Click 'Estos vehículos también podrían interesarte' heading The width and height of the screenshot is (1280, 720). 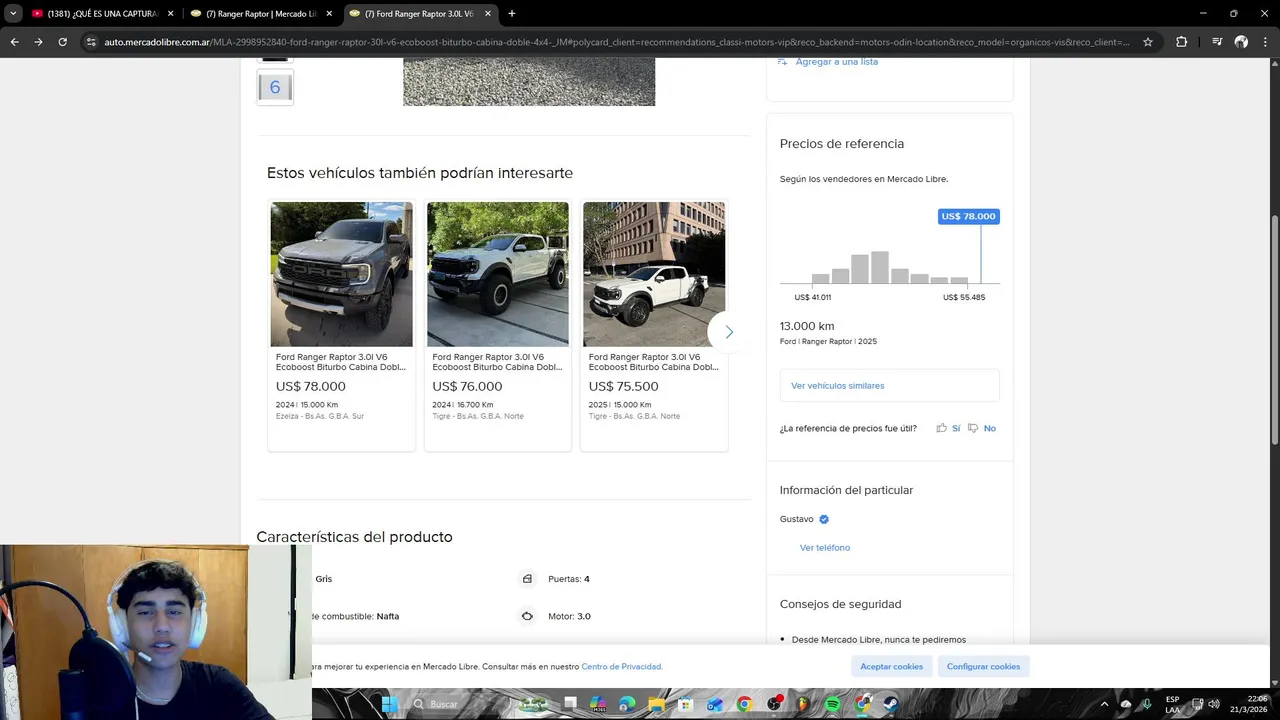click(x=420, y=173)
